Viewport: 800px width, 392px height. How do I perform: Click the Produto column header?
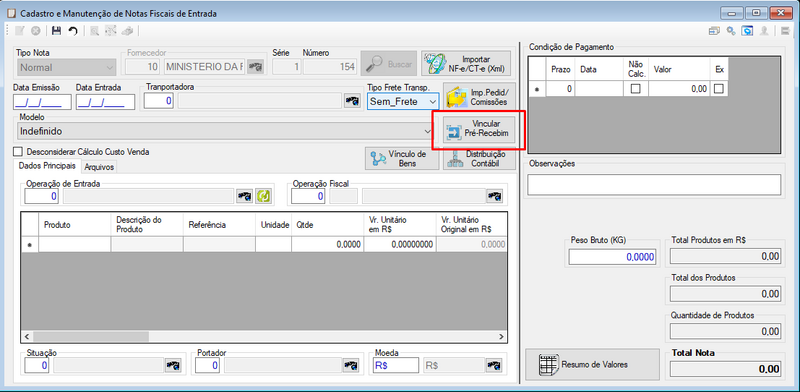(74, 225)
